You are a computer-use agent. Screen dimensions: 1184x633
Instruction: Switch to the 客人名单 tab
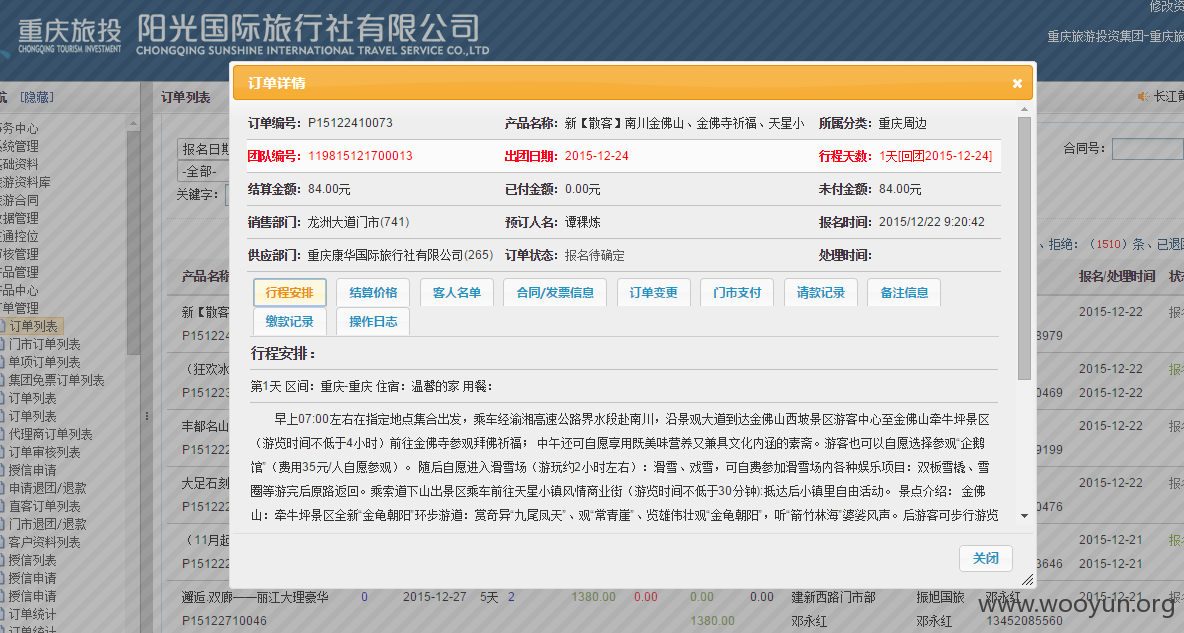point(456,292)
